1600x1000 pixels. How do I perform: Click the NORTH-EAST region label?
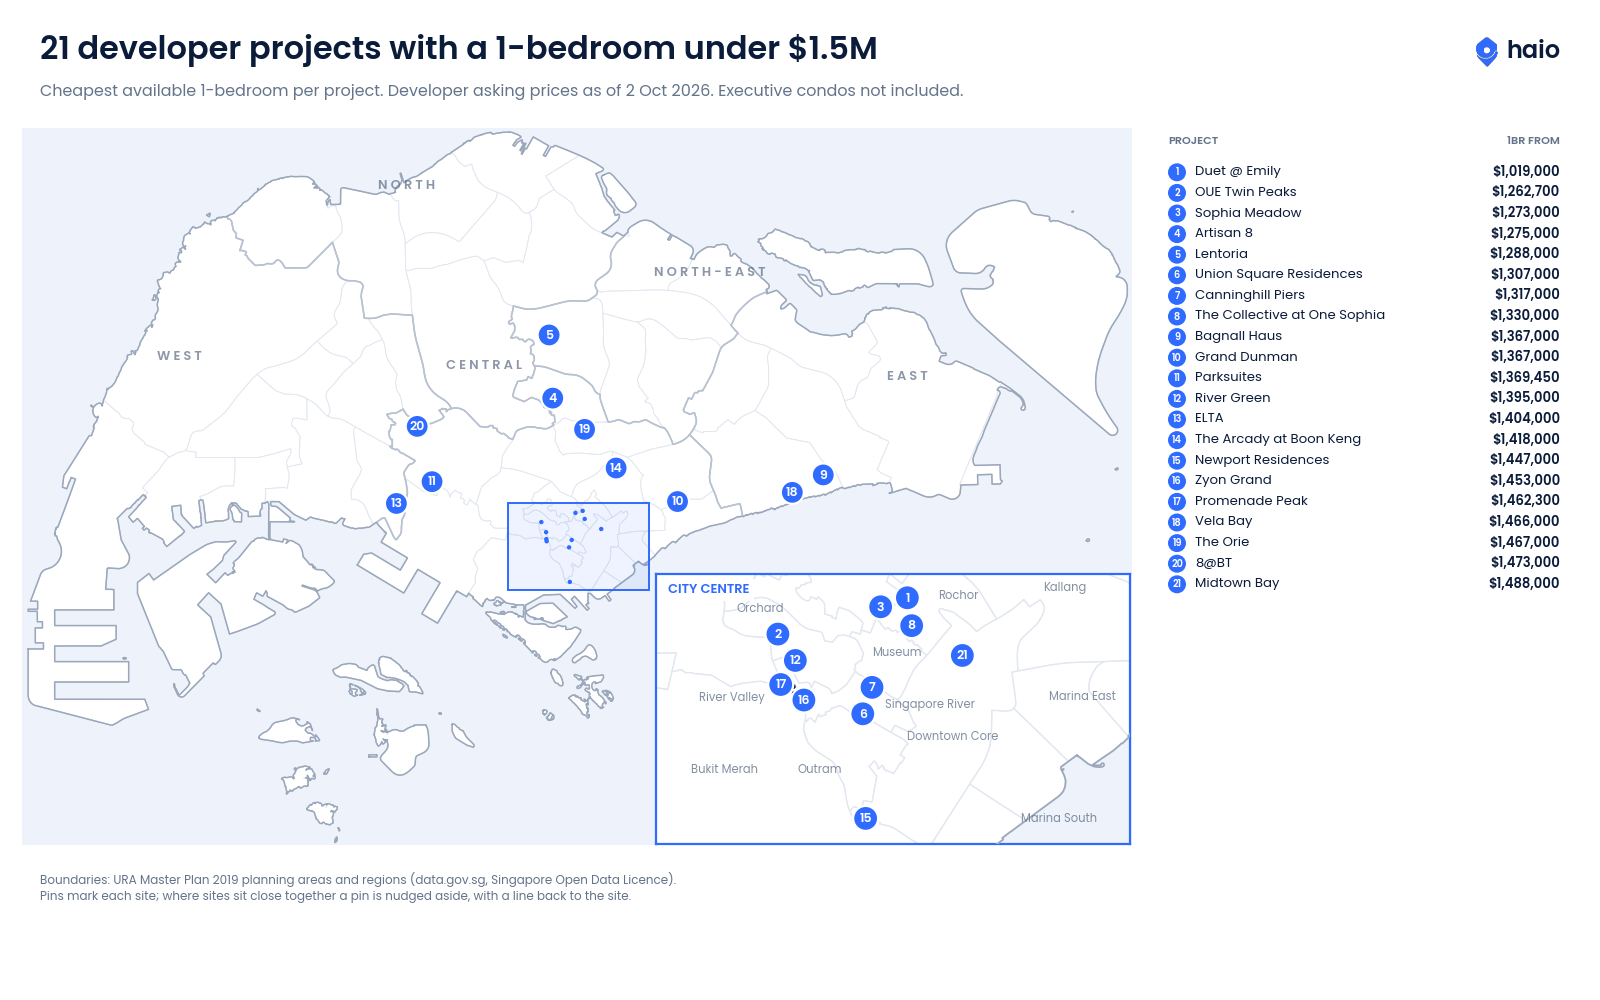tap(710, 272)
